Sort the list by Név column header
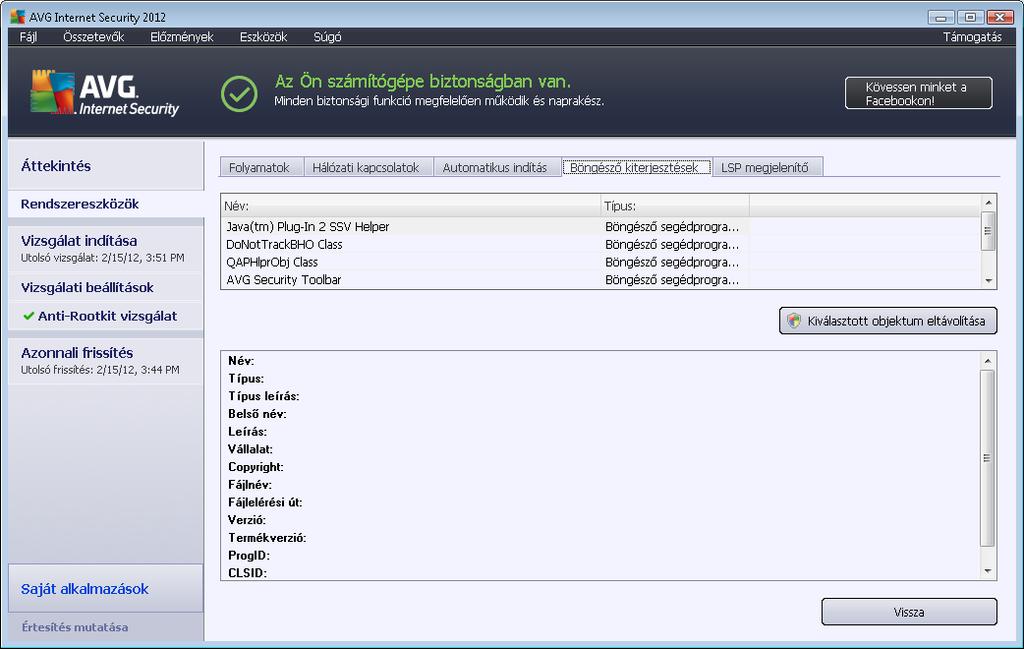1024x649 pixels. pos(410,206)
